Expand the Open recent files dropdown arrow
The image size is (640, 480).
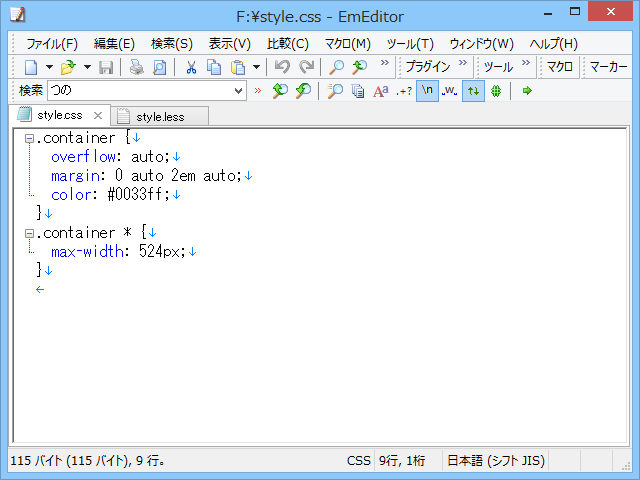click(x=87, y=67)
